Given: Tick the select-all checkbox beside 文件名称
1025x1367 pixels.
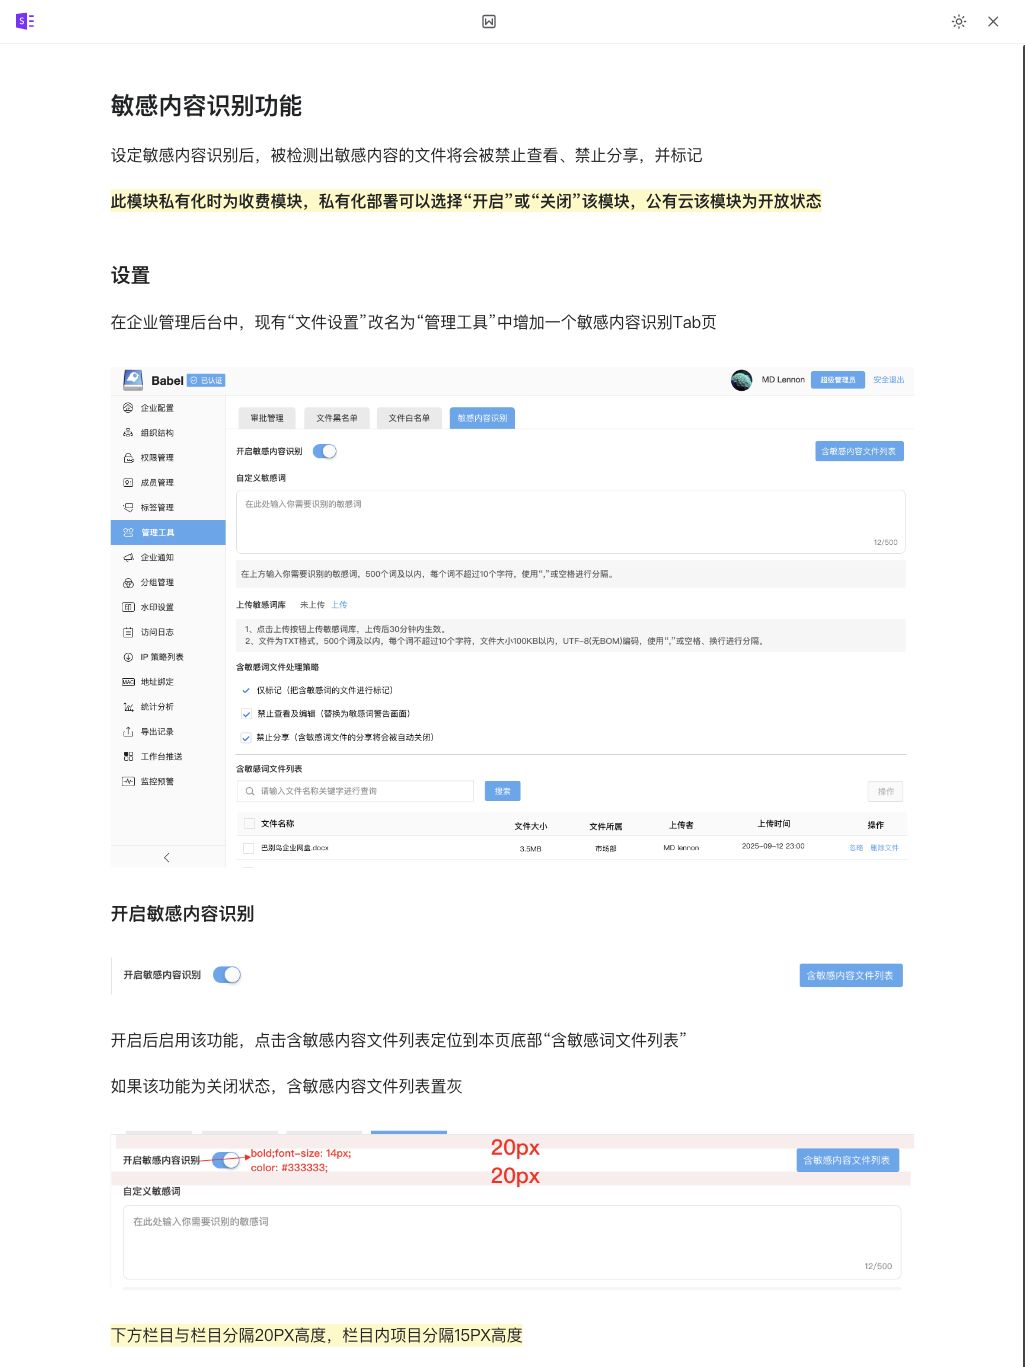Looking at the screenshot, I should [x=248, y=824].
